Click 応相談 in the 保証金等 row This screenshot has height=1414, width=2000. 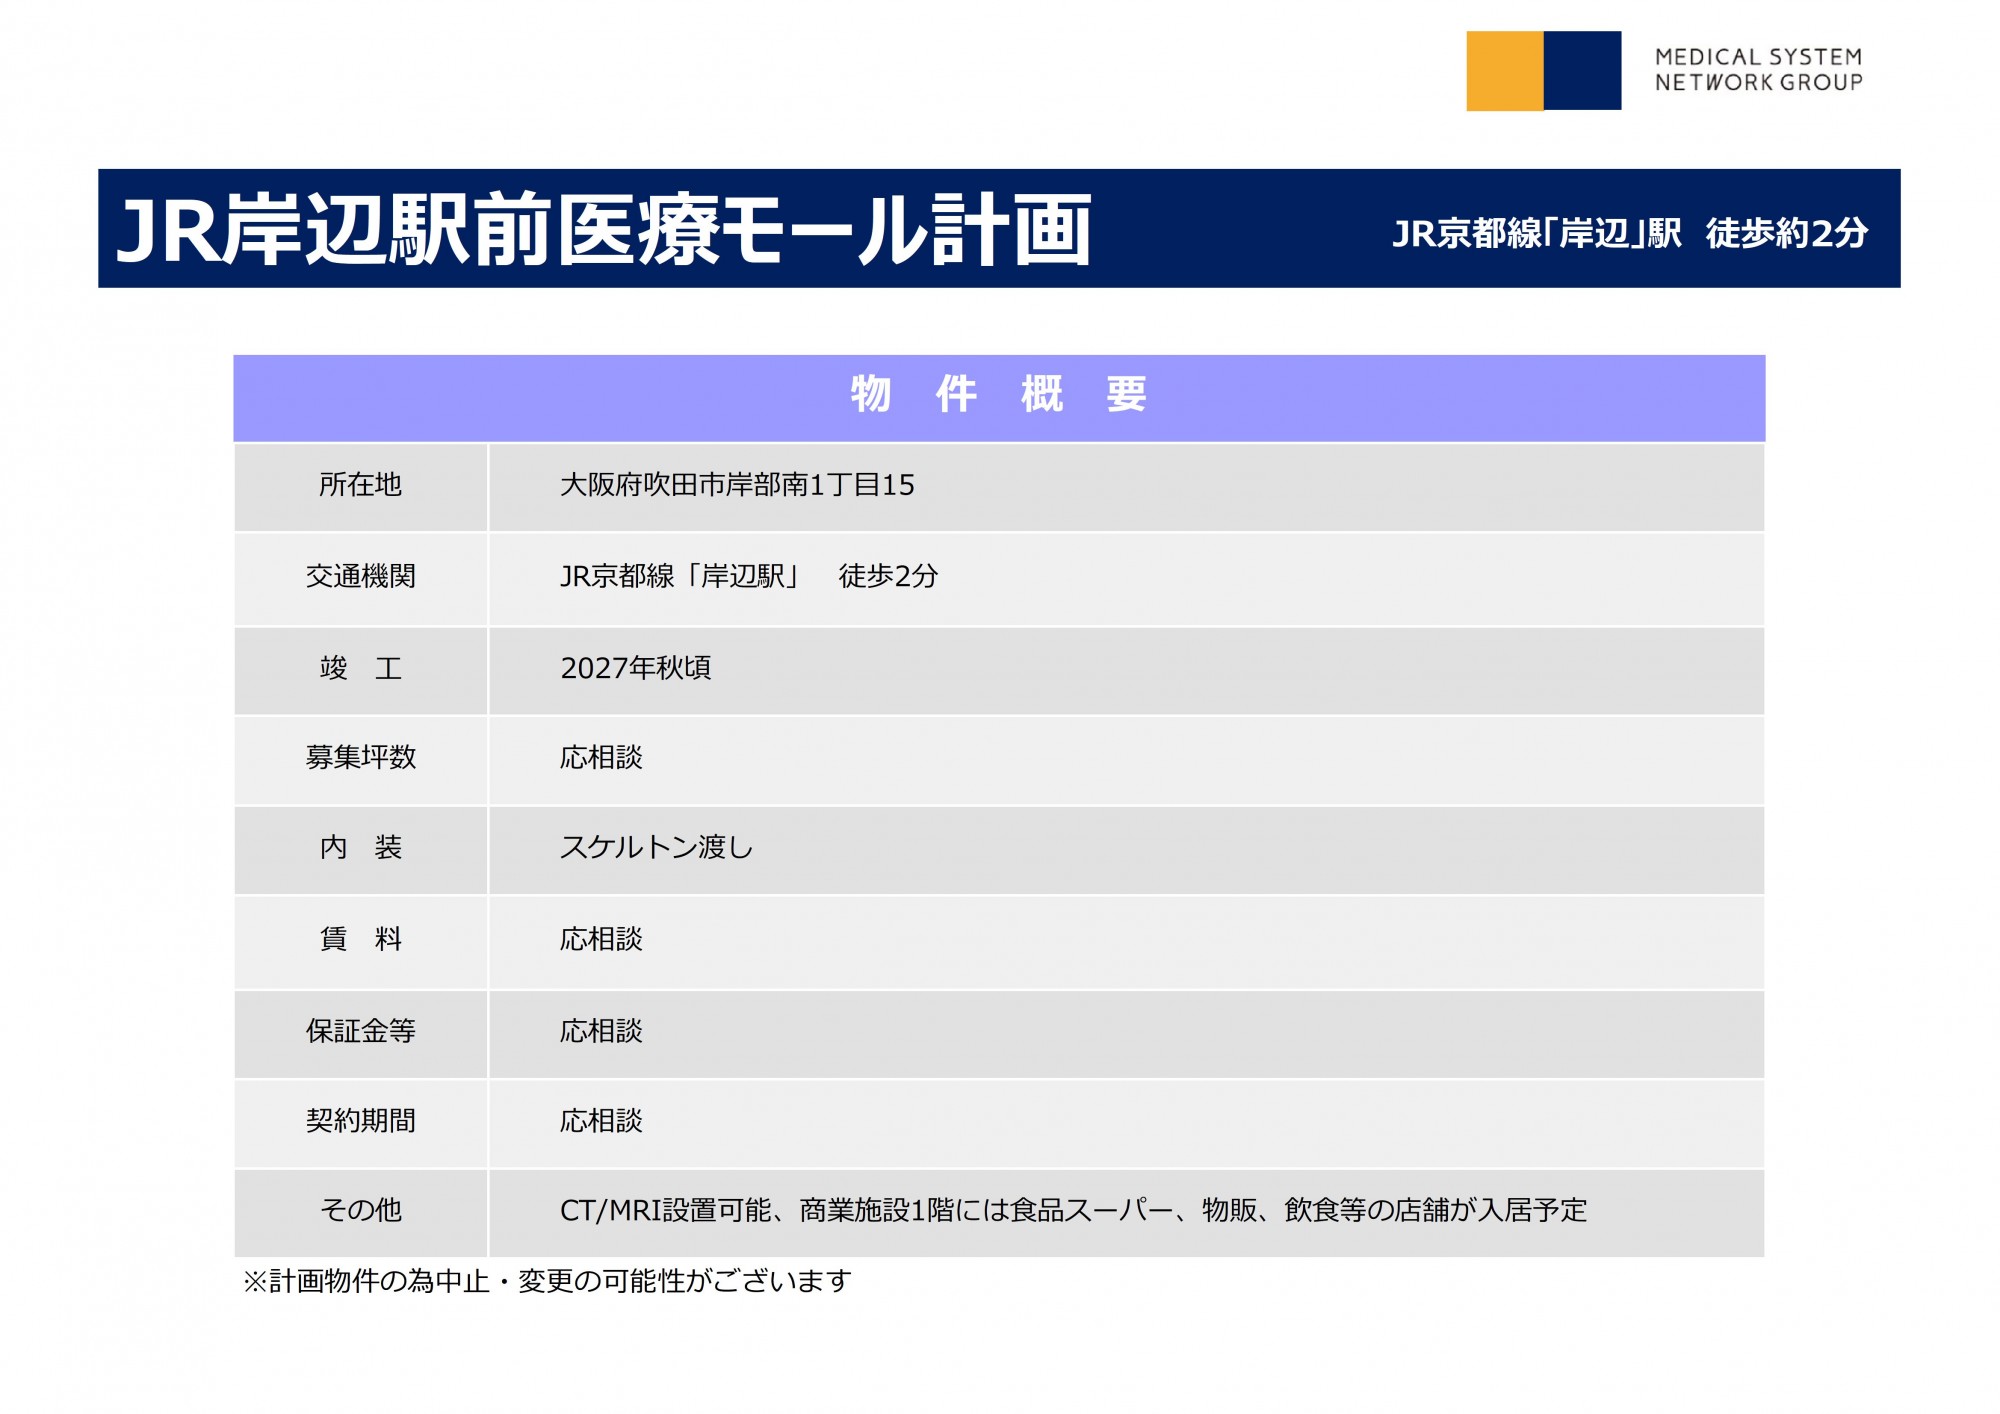tap(601, 1031)
